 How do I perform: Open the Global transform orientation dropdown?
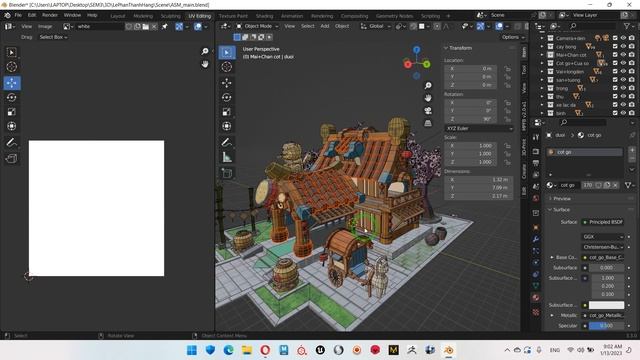point(376,26)
